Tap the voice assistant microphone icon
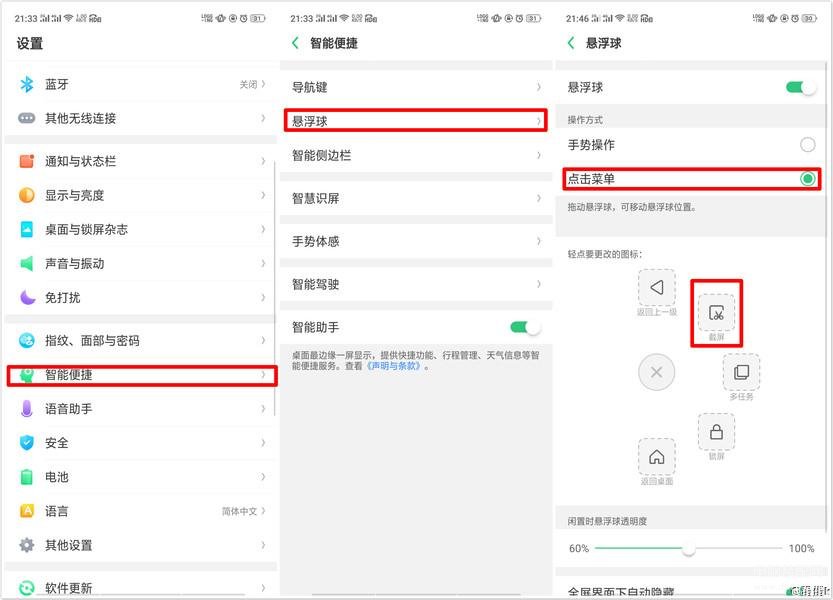Screen dimensions: 833x600 (x=27, y=408)
